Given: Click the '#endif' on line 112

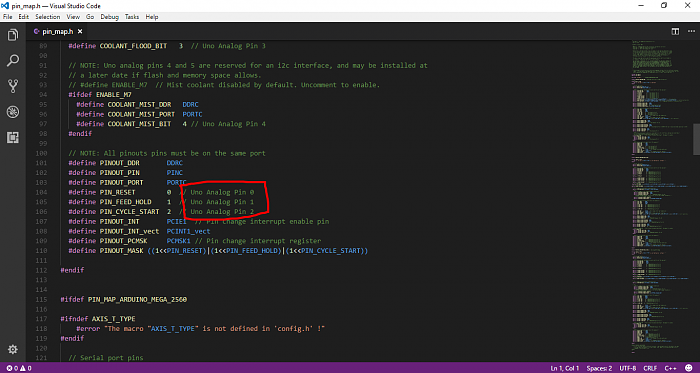Looking at the screenshot, I should [x=72, y=270].
